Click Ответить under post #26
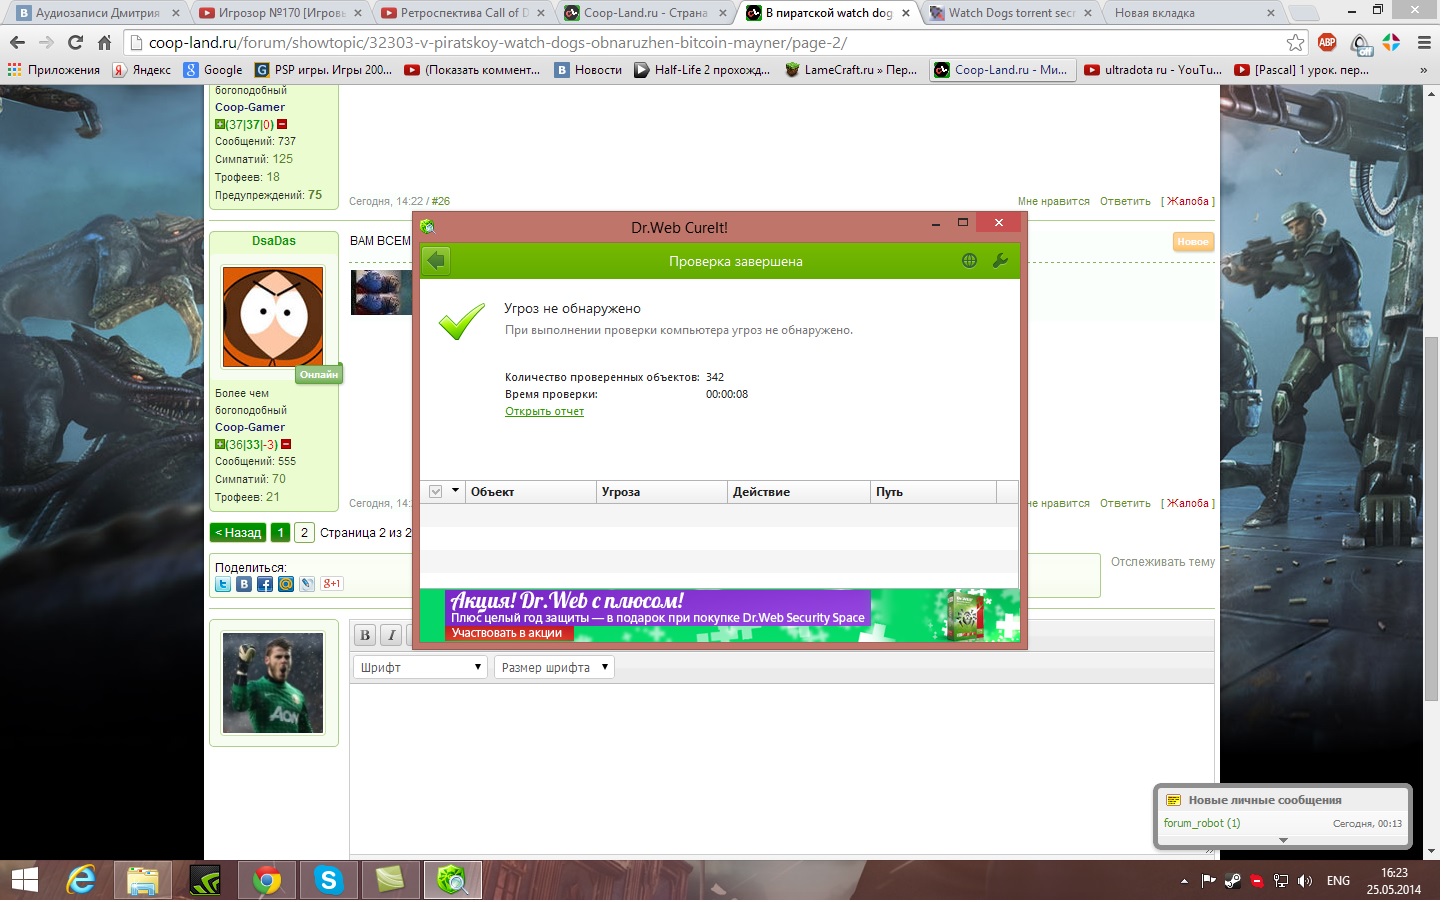 pos(1125,202)
